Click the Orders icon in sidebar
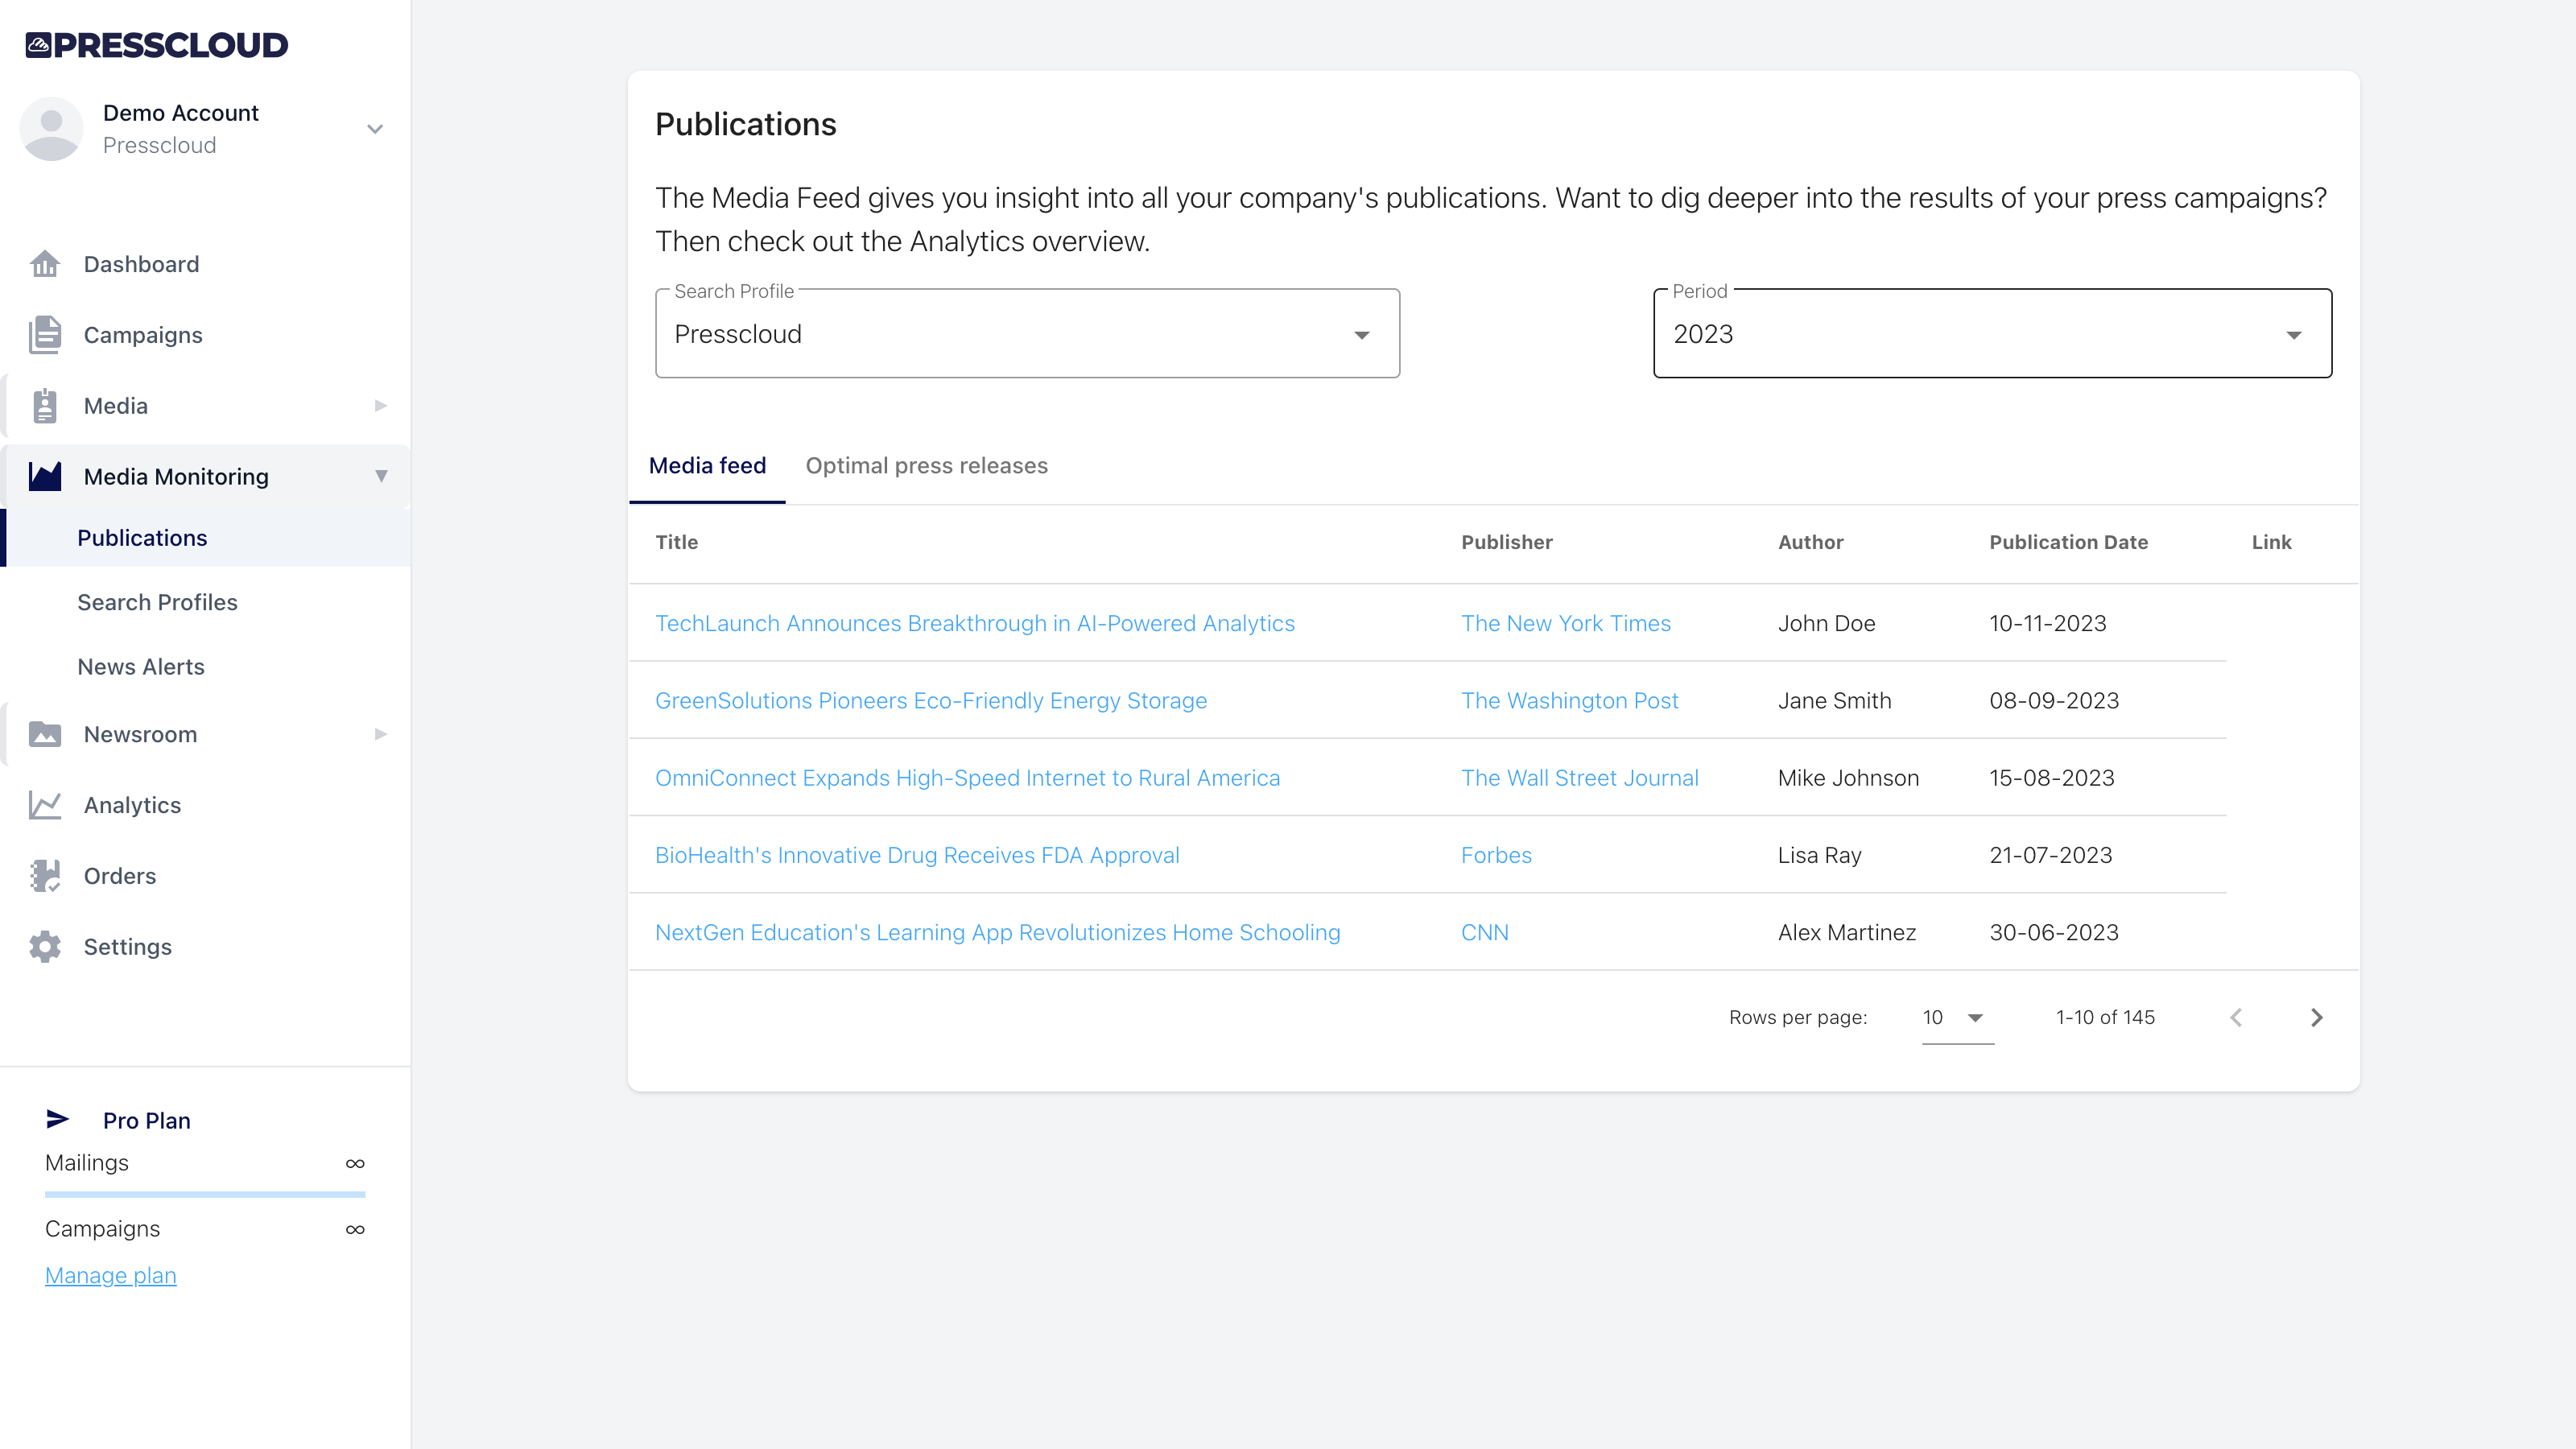The image size is (2576, 1449). coord(45,876)
